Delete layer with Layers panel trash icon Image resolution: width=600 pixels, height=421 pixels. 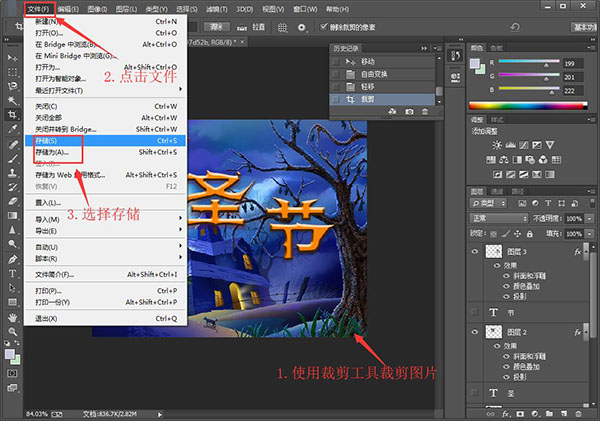(x=579, y=414)
